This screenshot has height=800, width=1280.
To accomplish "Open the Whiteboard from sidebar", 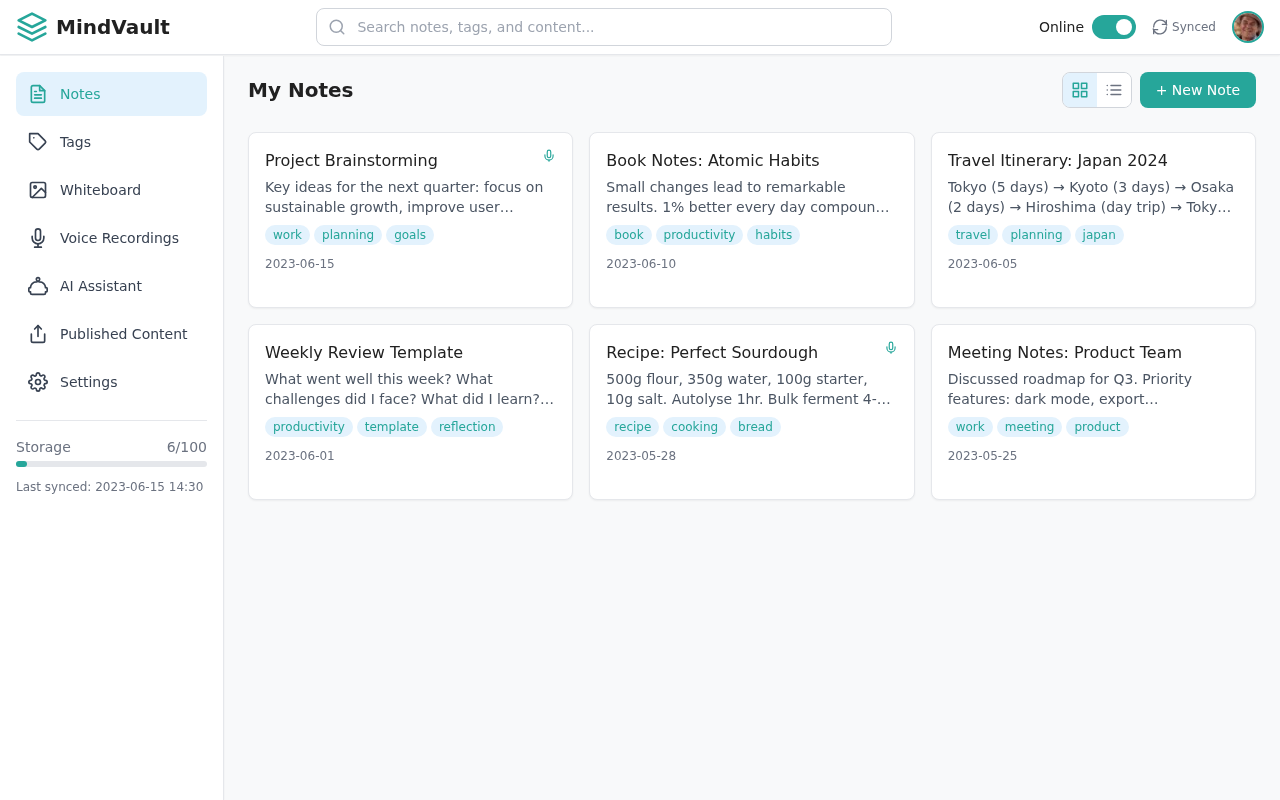I will click(100, 190).
